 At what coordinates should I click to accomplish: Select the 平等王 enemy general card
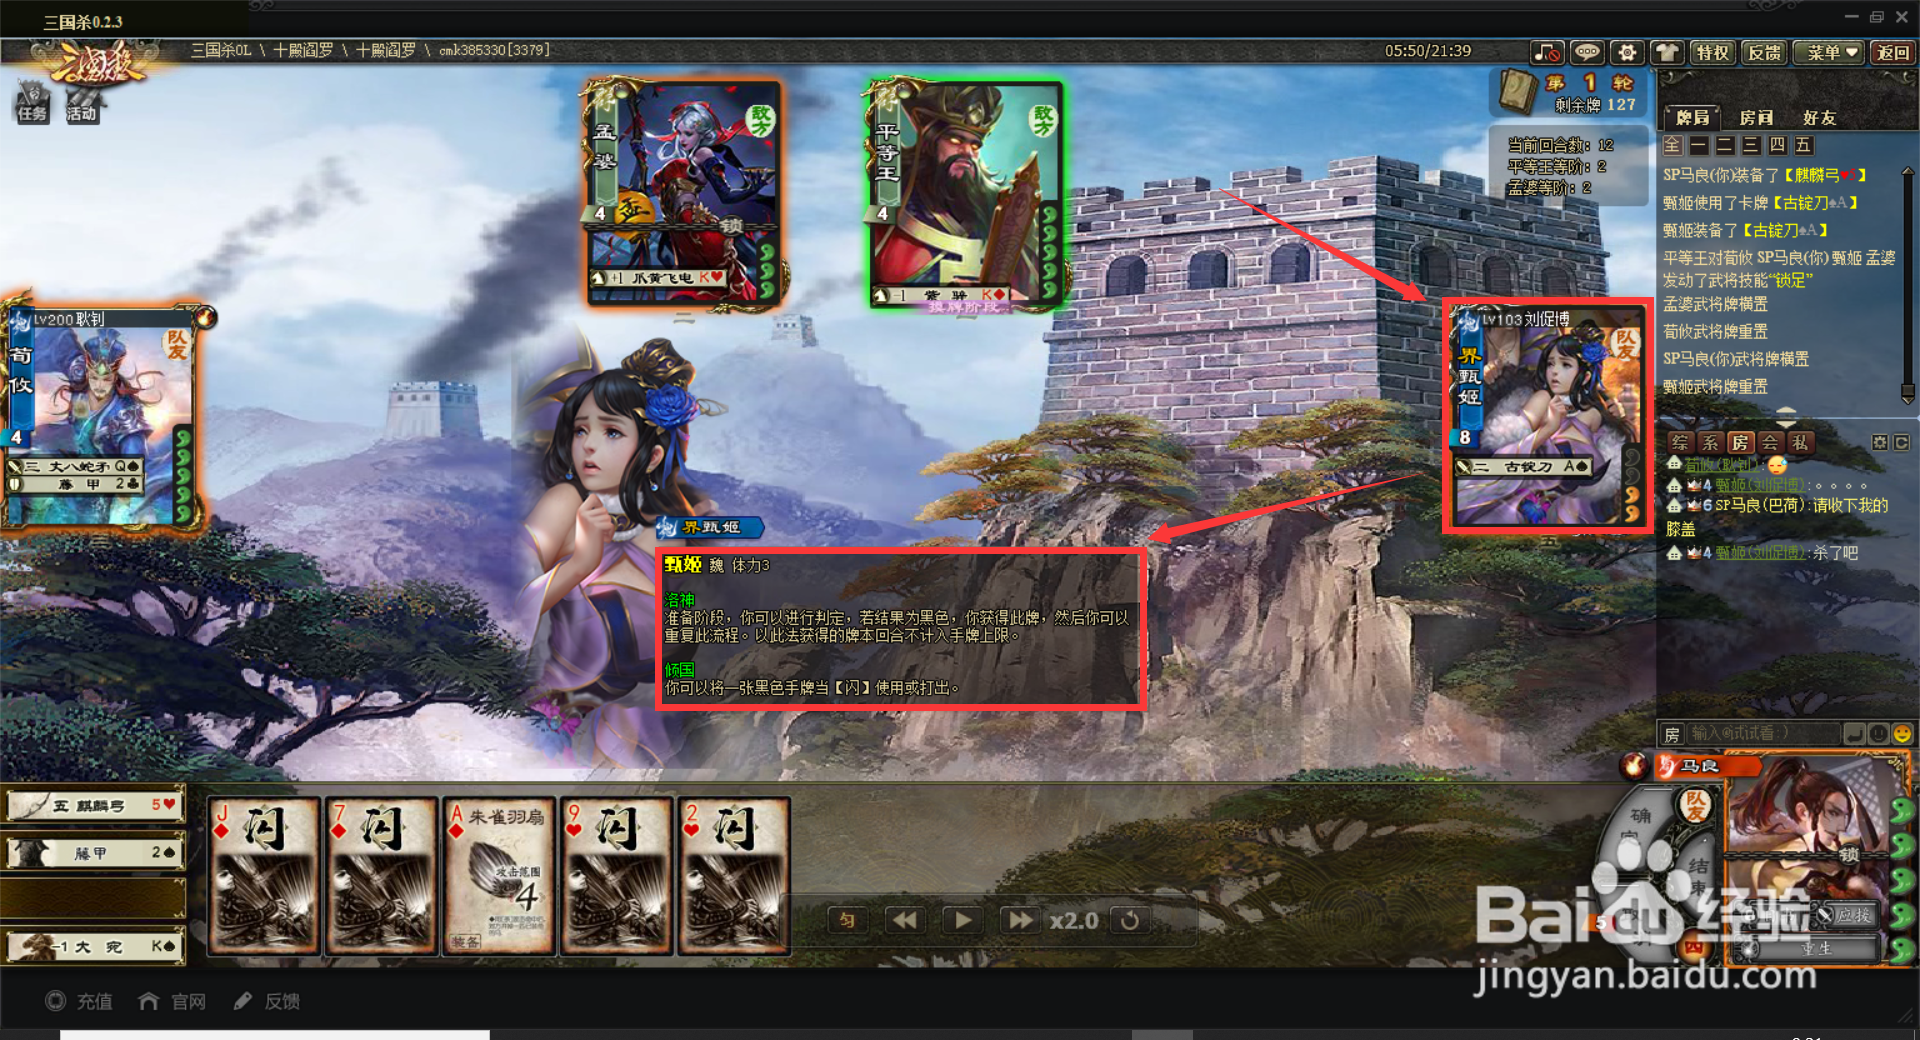[x=965, y=194]
